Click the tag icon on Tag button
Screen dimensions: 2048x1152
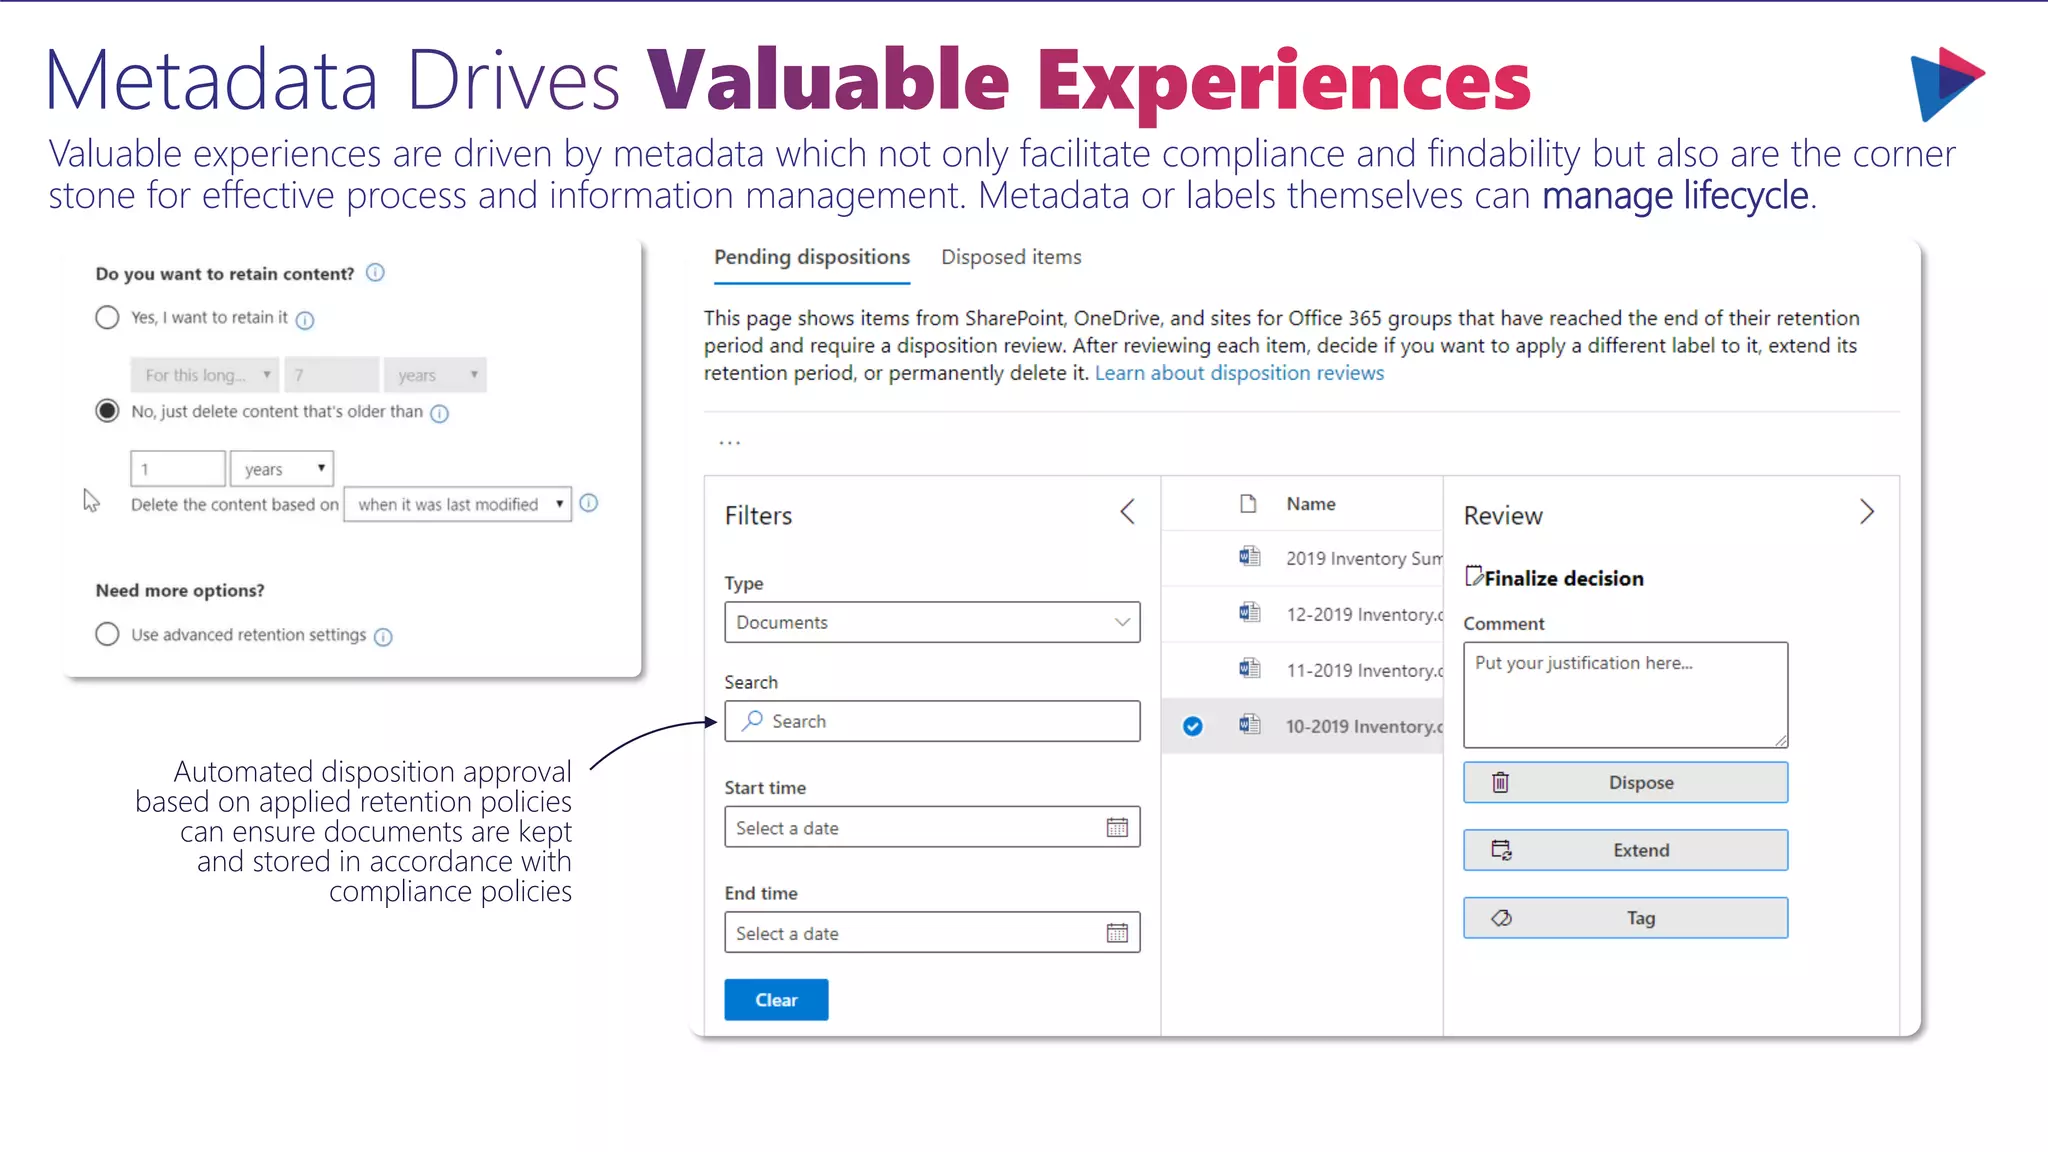coord(1501,918)
